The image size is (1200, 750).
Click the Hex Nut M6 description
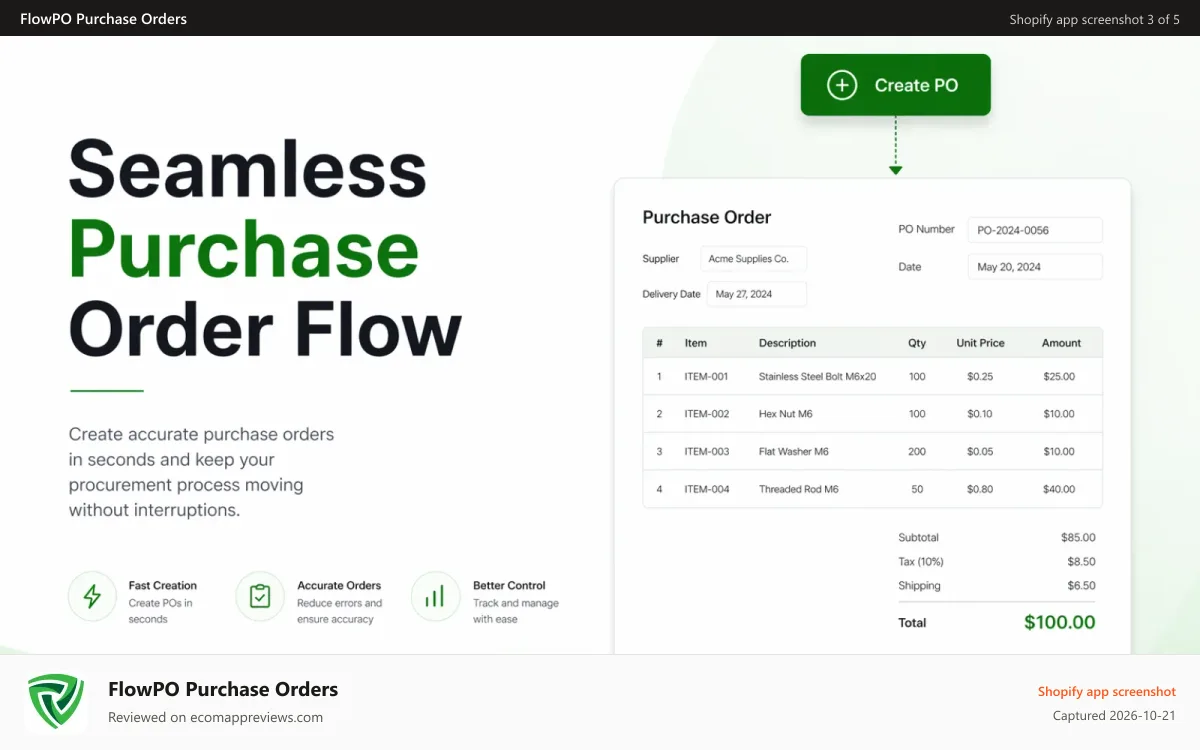tap(786, 414)
